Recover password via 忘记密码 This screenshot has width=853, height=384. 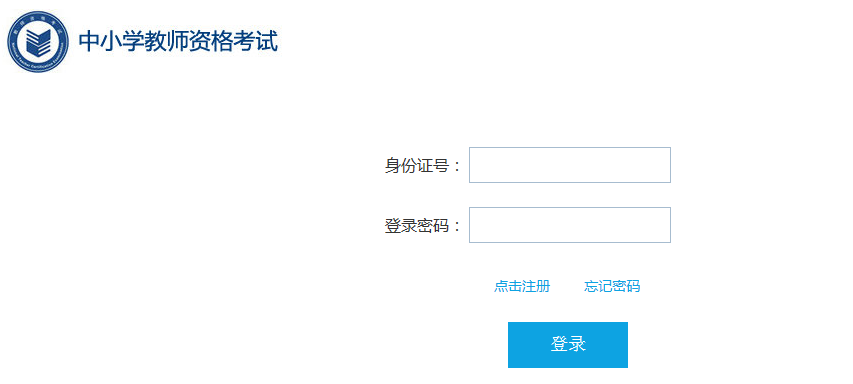click(612, 286)
